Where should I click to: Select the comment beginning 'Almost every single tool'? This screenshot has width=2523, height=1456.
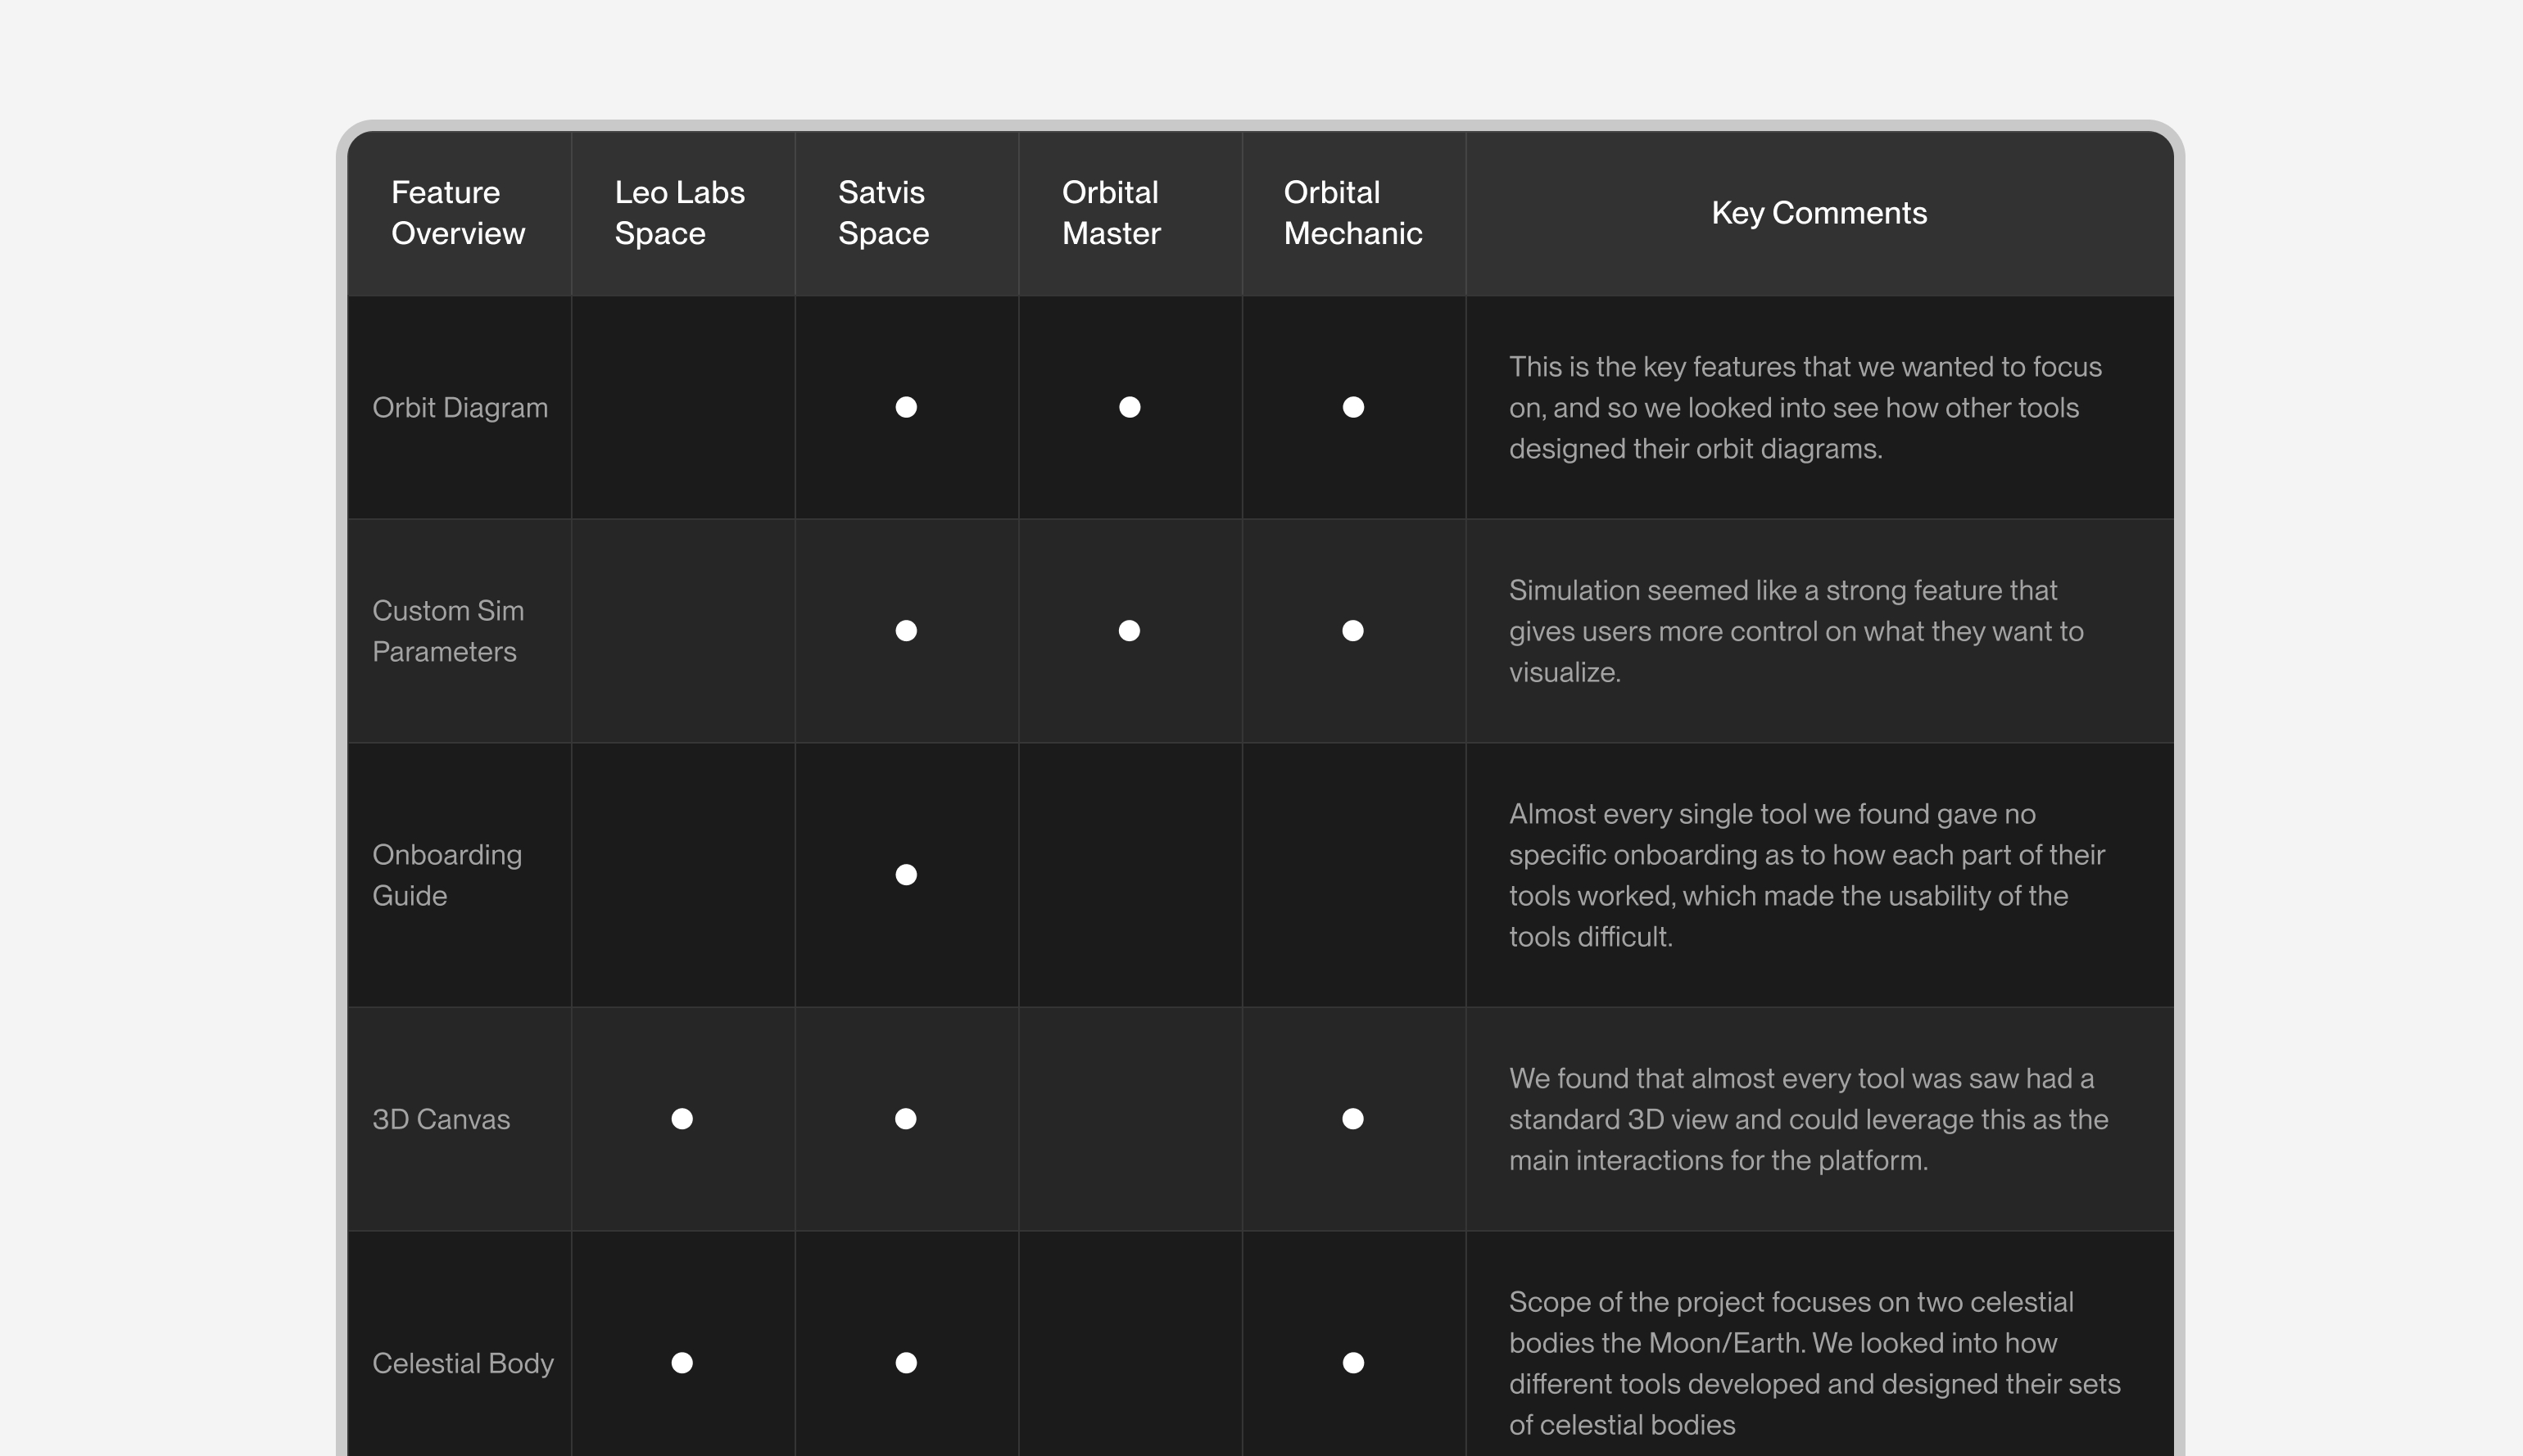tap(1807, 875)
